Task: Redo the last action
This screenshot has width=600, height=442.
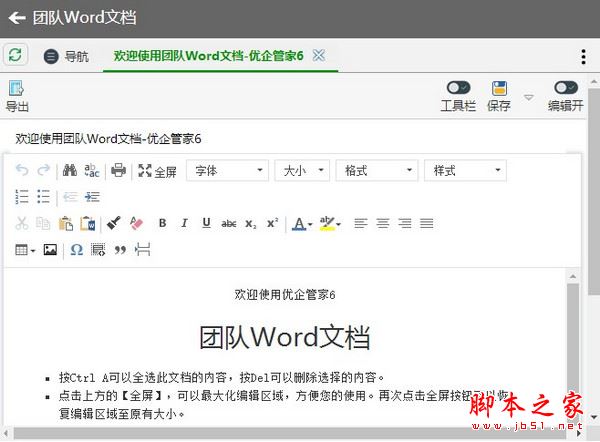Action: tap(44, 170)
